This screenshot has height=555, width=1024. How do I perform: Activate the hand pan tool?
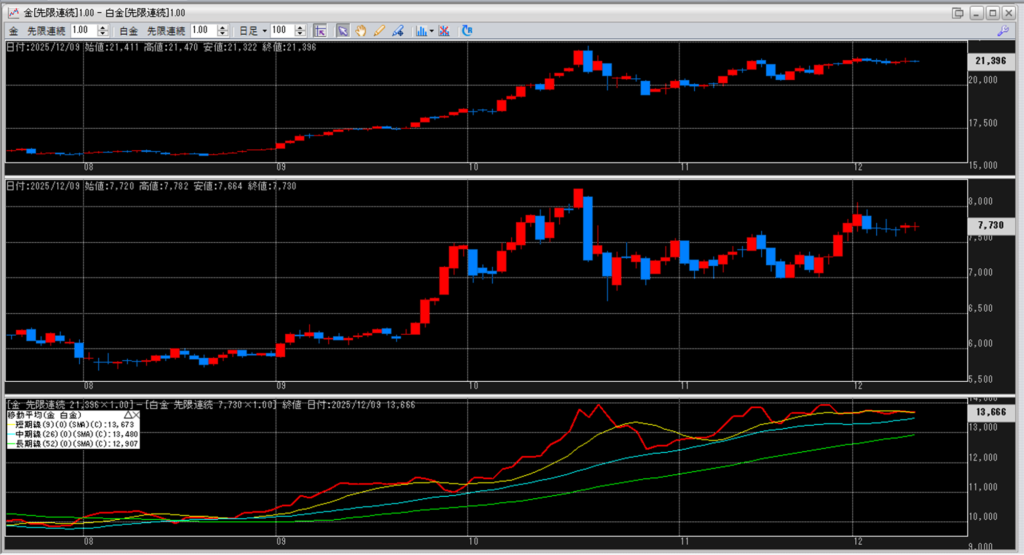click(x=361, y=31)
